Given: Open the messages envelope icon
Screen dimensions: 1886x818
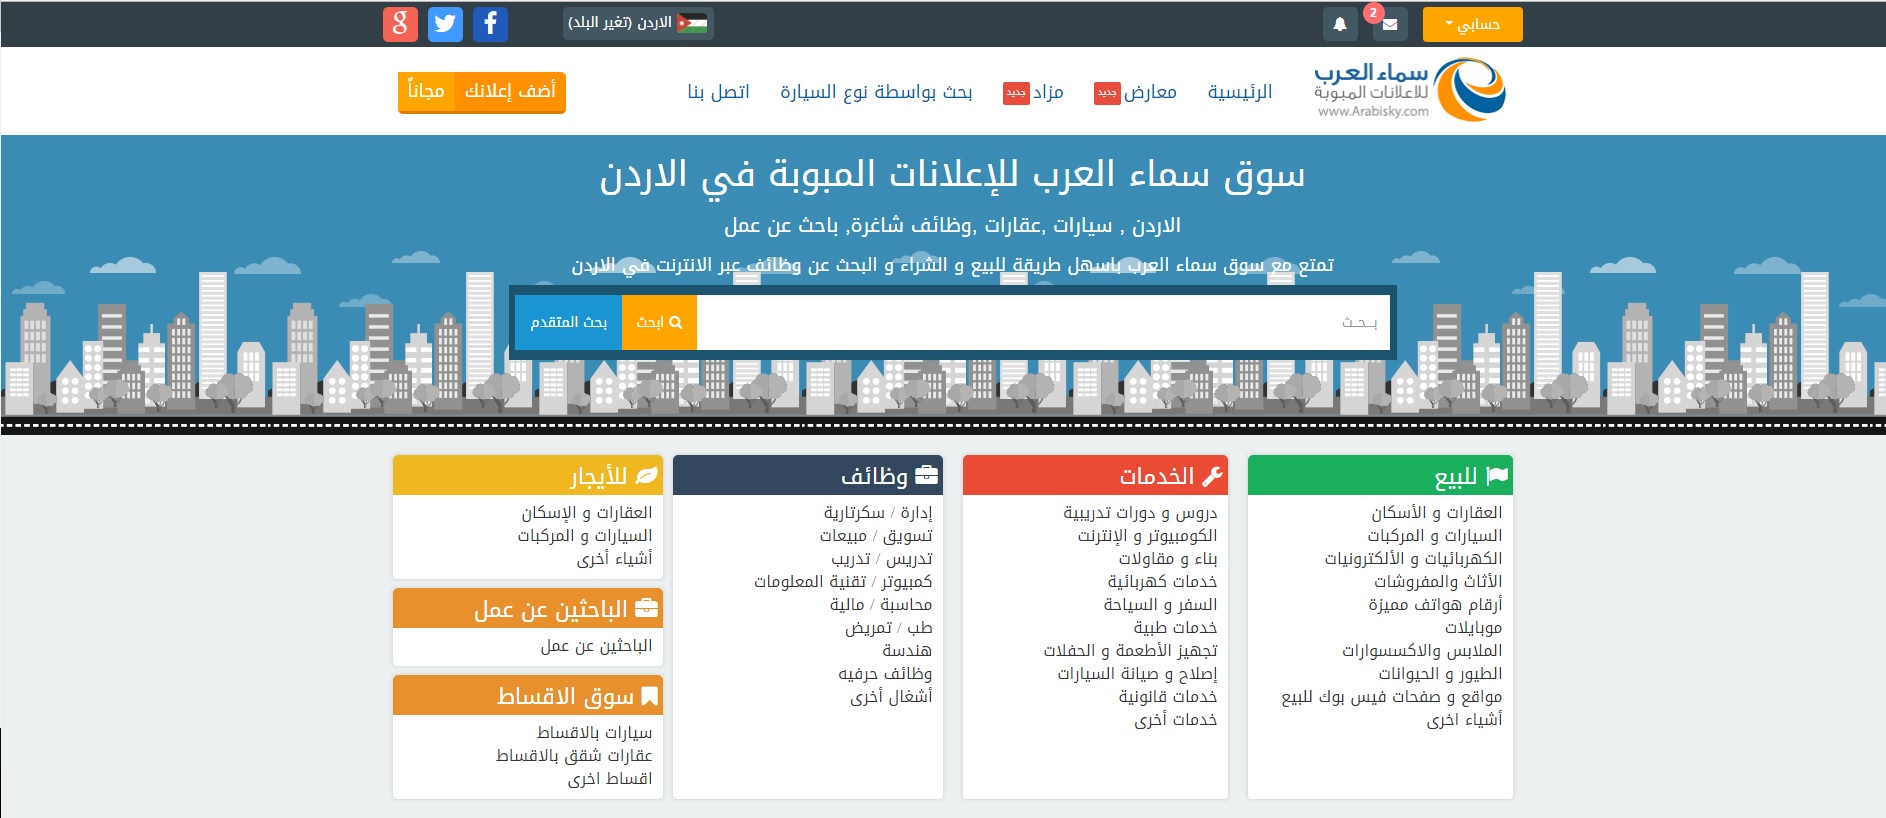Looking at the screenshot, I should tap(1390, 24).
